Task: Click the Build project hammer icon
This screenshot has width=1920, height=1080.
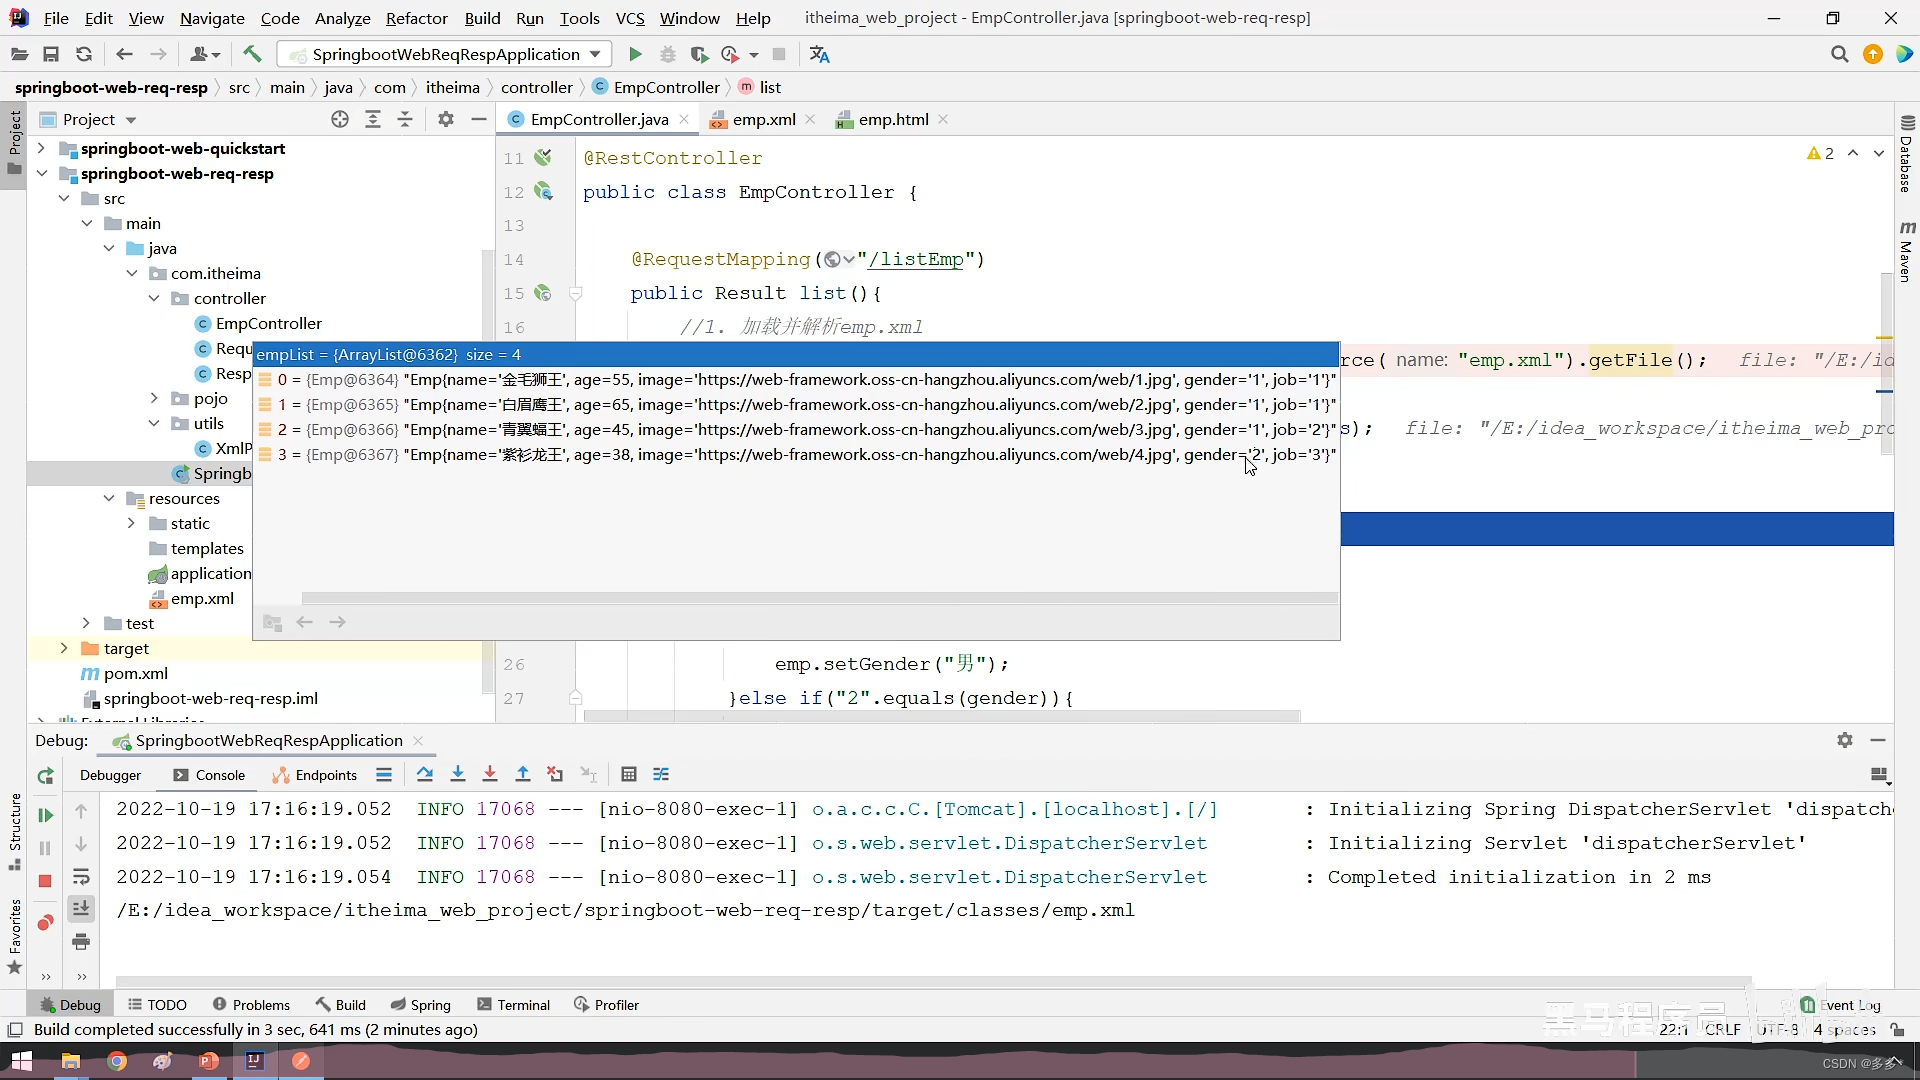Action: pyautogui.click(x=252, y=54)
